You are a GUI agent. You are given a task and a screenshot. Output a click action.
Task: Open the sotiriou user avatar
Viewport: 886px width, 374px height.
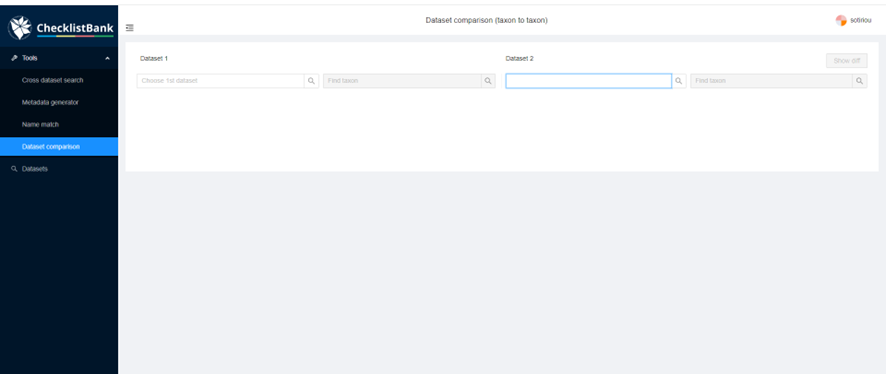coord(841,20)
